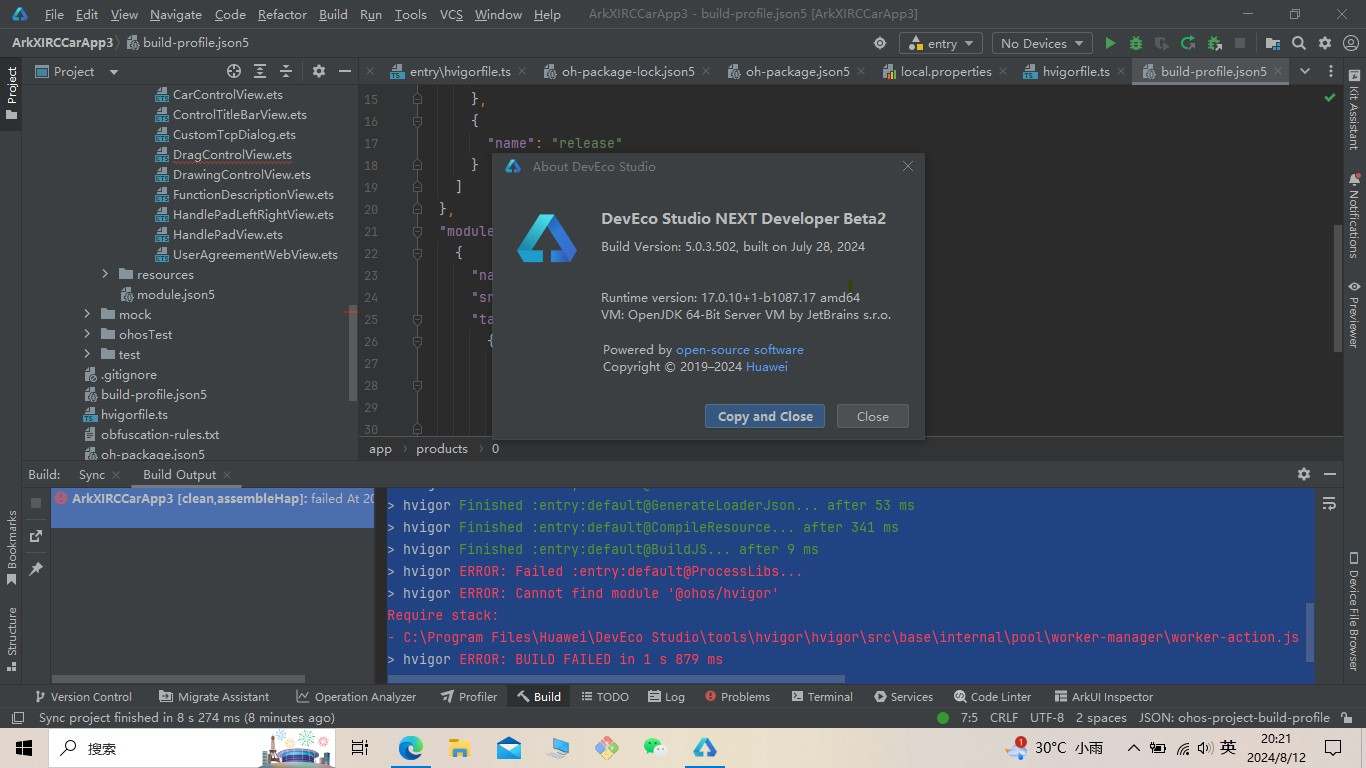This screenshot has width=1366, height=768.
Task: Open the open-source software link
Action: (740, 349)
